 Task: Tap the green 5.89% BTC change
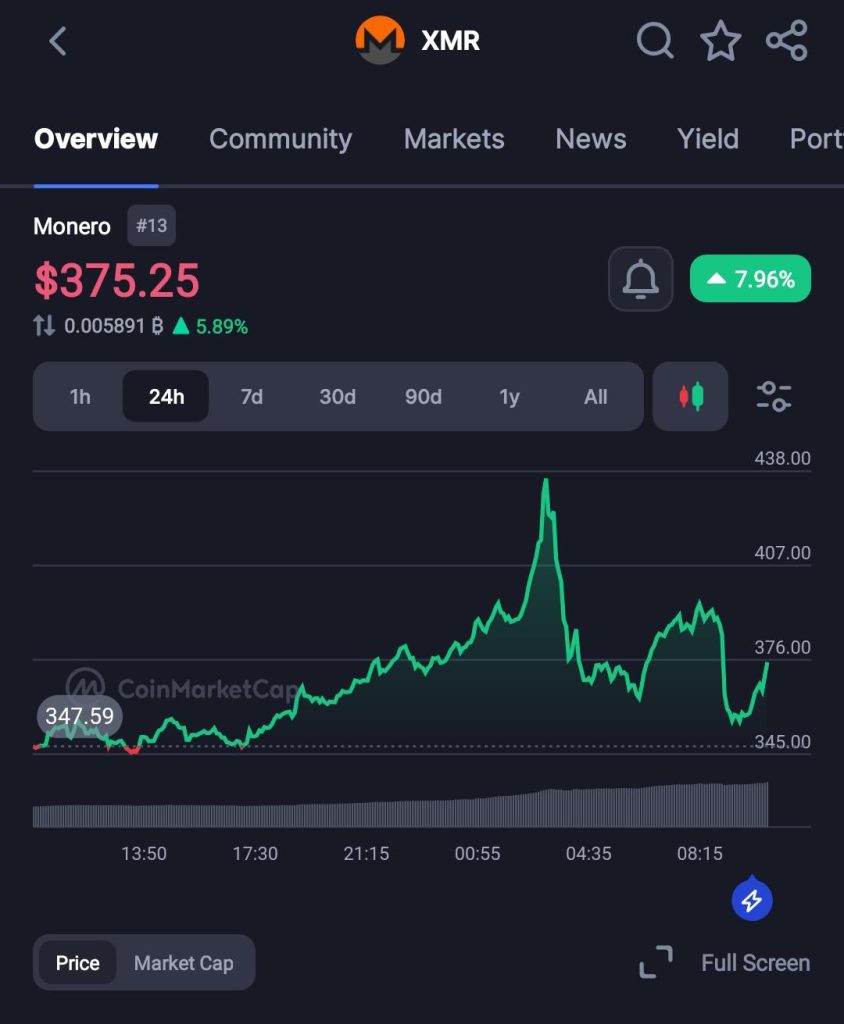click(210, 325)
